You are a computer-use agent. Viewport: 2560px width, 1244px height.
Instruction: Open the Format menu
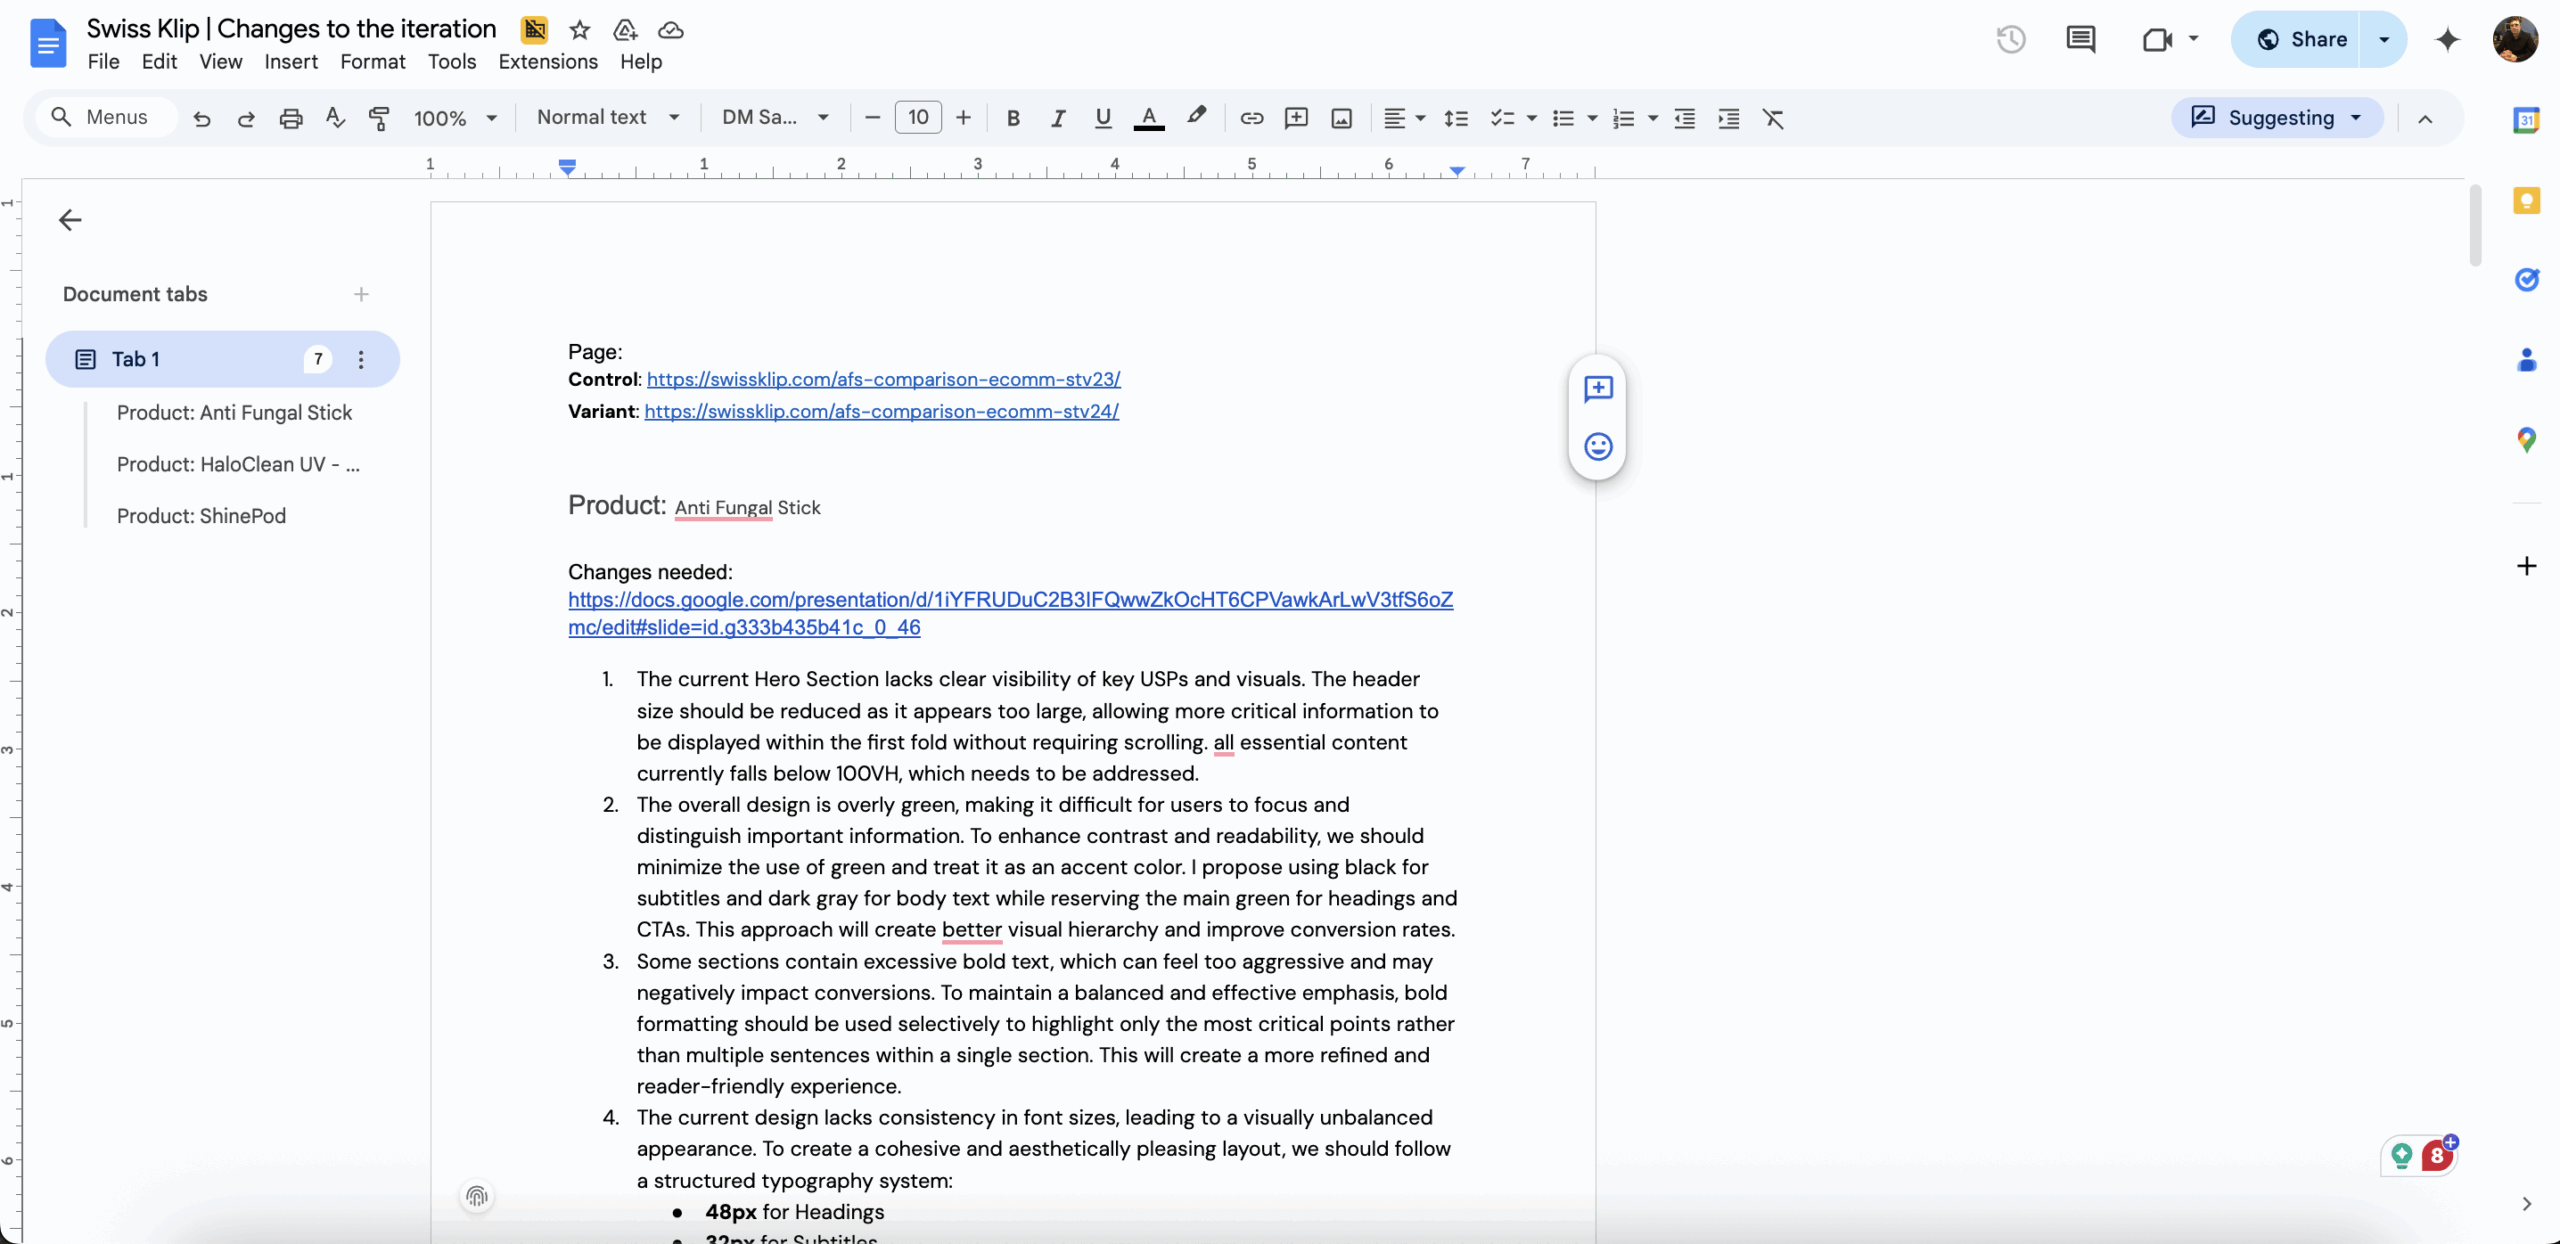point(372,61)
